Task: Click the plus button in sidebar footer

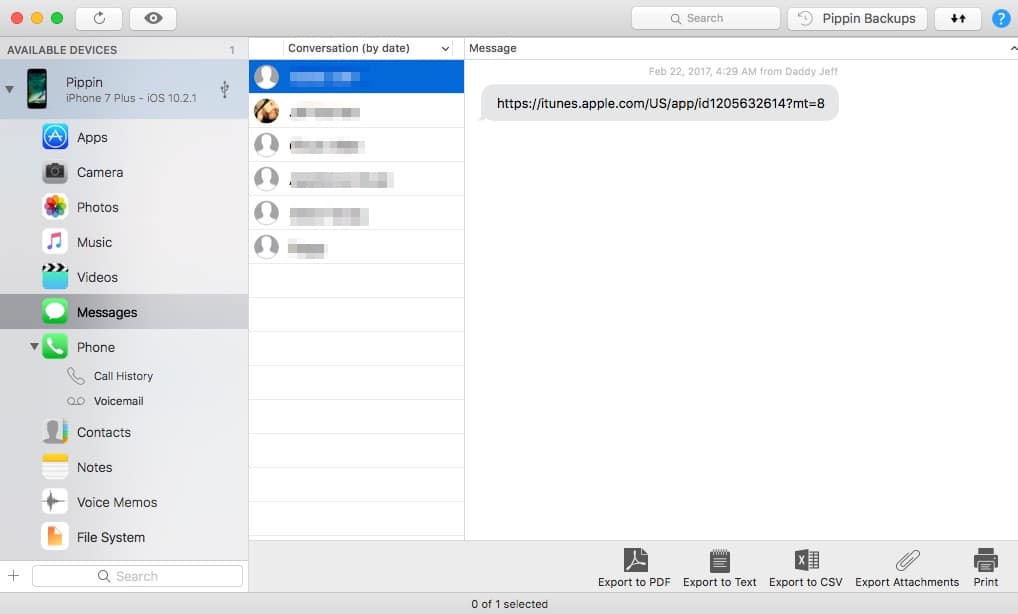Action: (x=14, y=576)
